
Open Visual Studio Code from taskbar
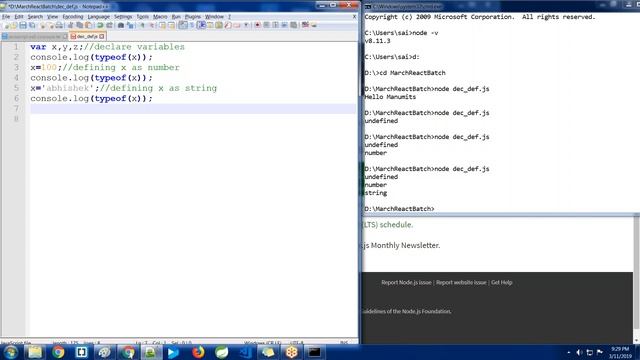click(x=245, y=352)
